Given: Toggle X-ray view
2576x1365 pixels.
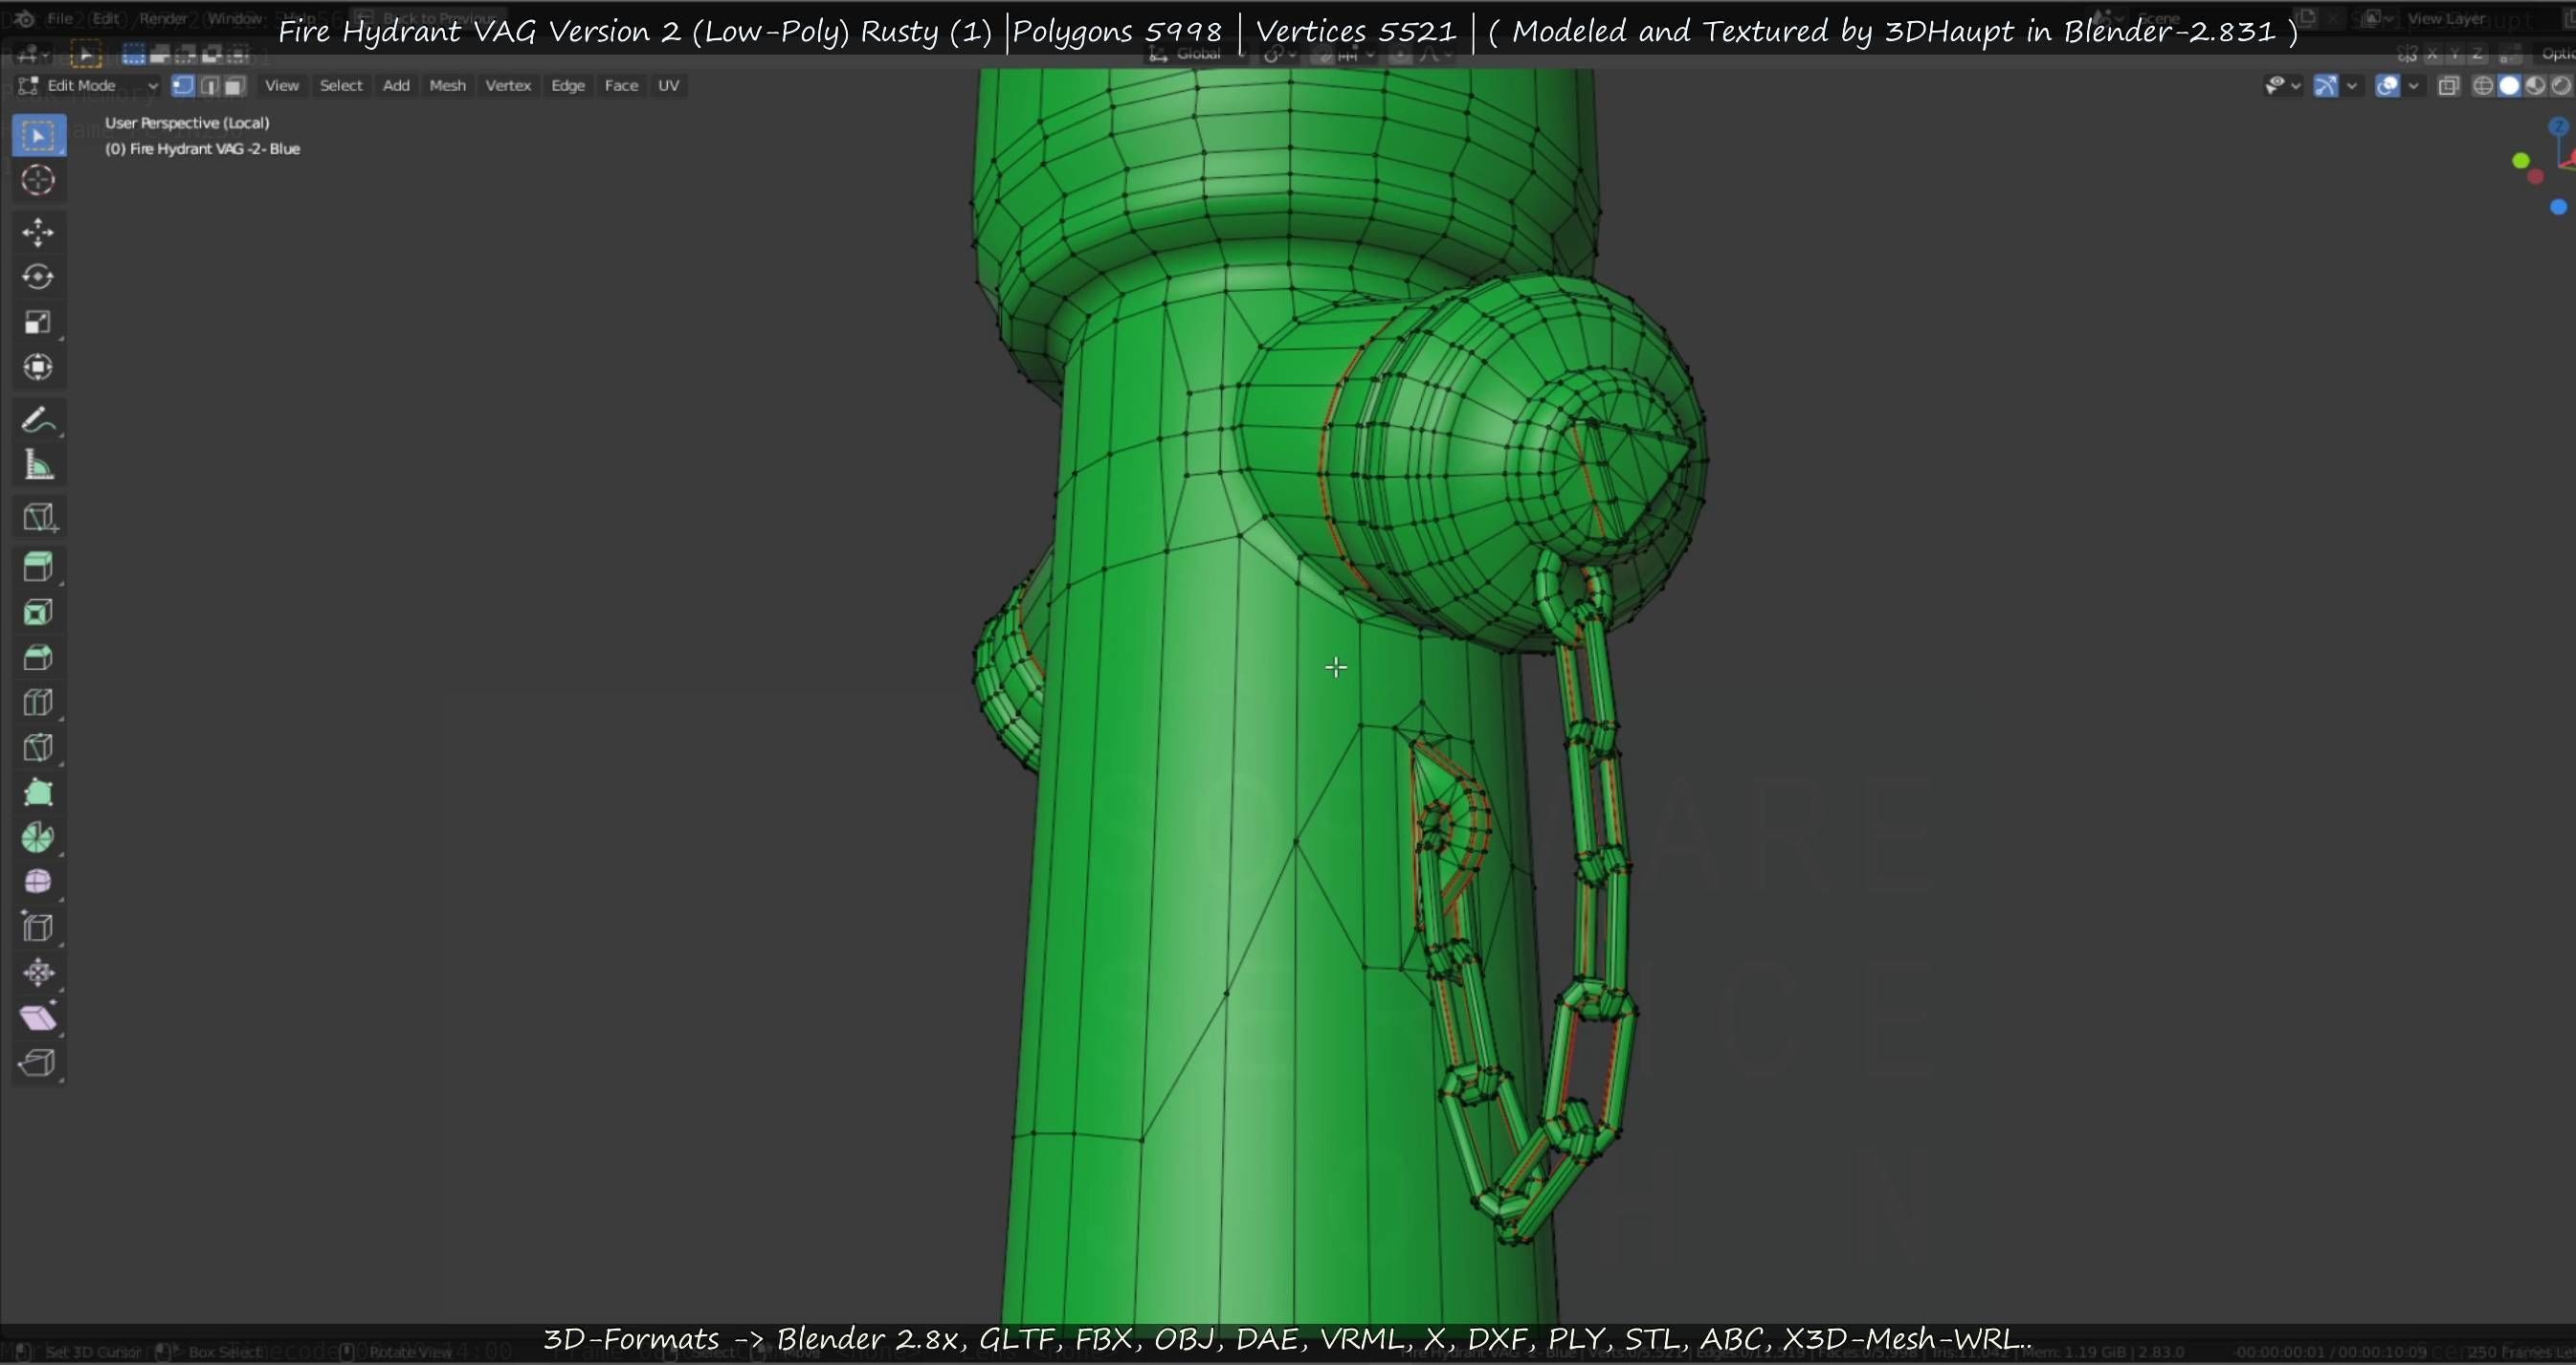Looking at the screenshot, I should pyautogui.click(x=2448, y=86).
